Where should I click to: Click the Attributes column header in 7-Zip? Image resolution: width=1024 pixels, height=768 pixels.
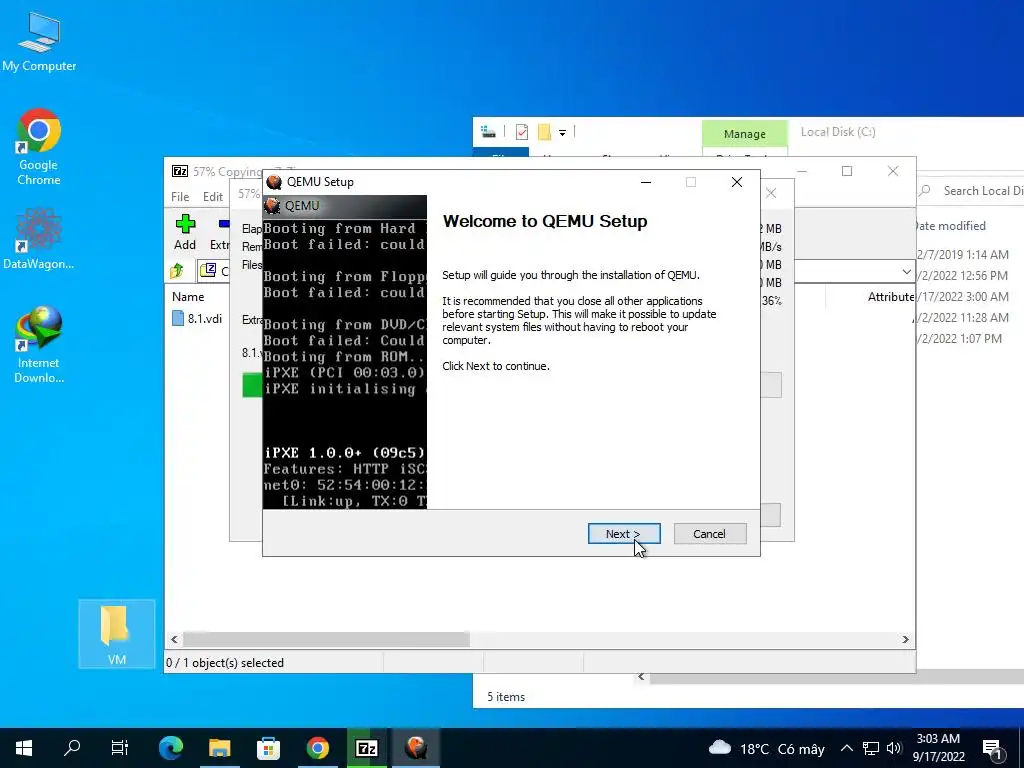(891, 296)
